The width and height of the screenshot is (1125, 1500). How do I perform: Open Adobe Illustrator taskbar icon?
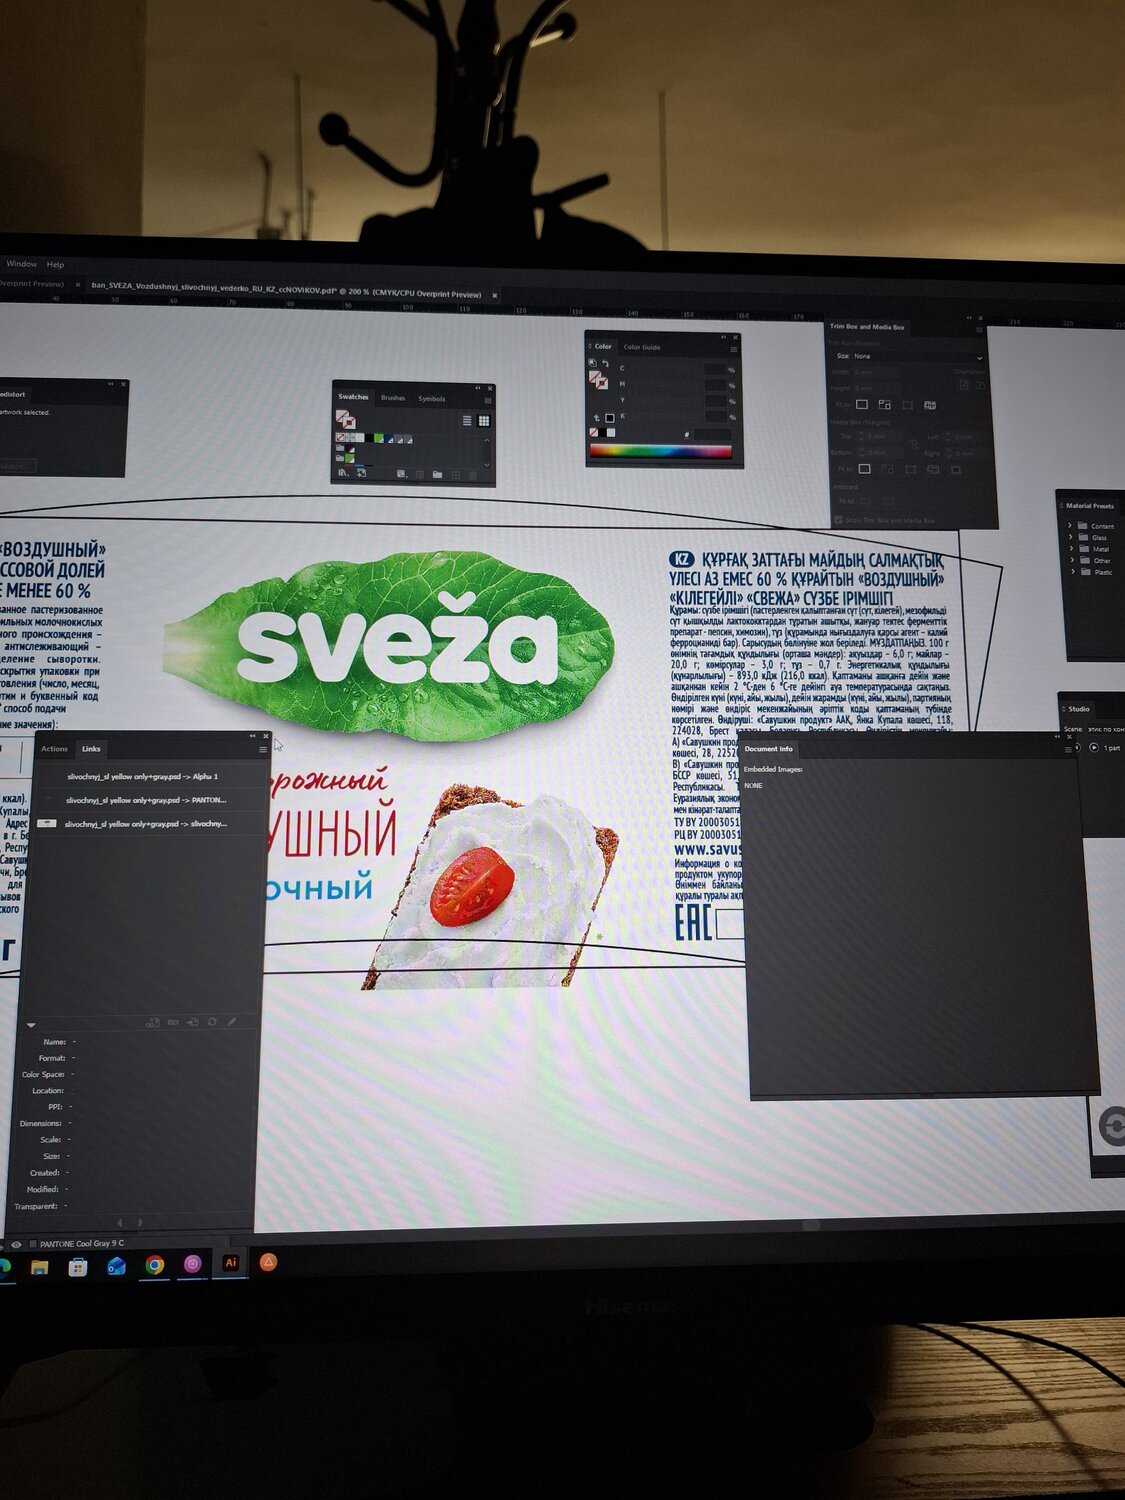click(x=230, y=1263)
